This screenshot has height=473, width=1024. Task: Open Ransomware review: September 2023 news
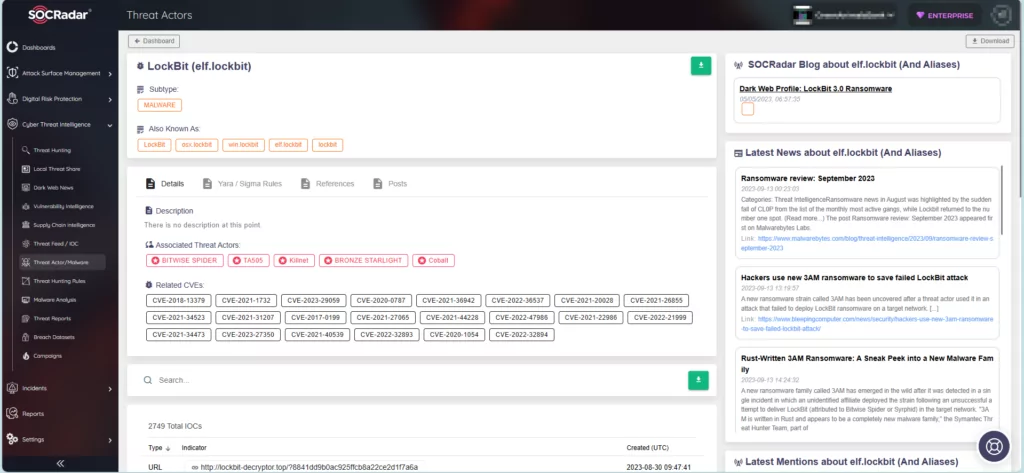pyautogui.click(x=808, y=178)
